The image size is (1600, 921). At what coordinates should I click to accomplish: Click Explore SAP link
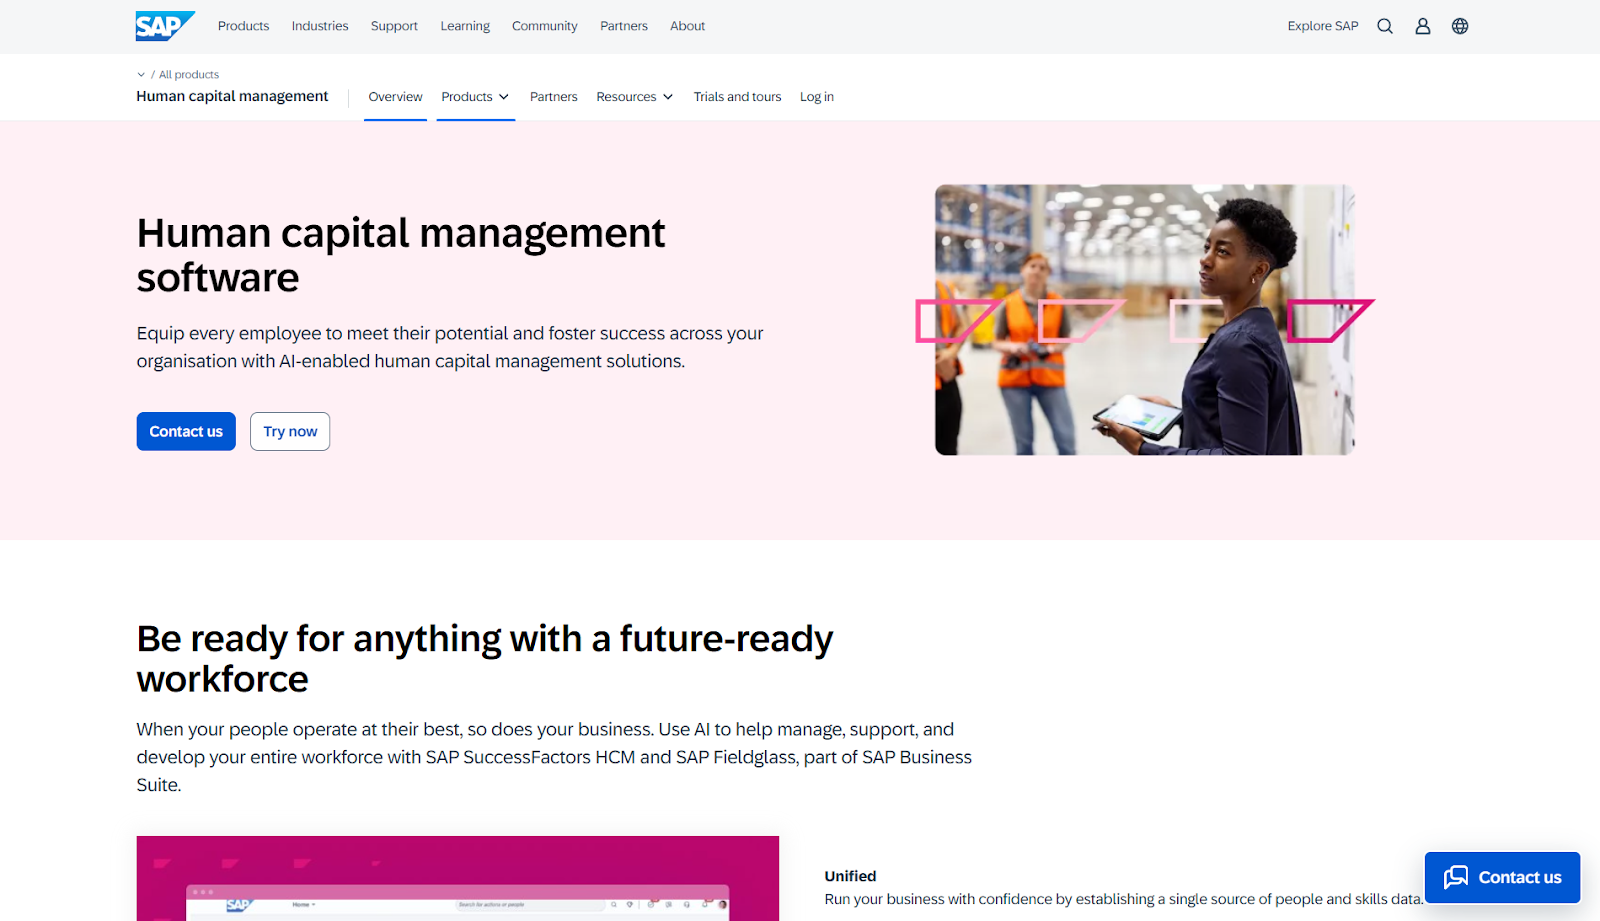coord(1323,26)
